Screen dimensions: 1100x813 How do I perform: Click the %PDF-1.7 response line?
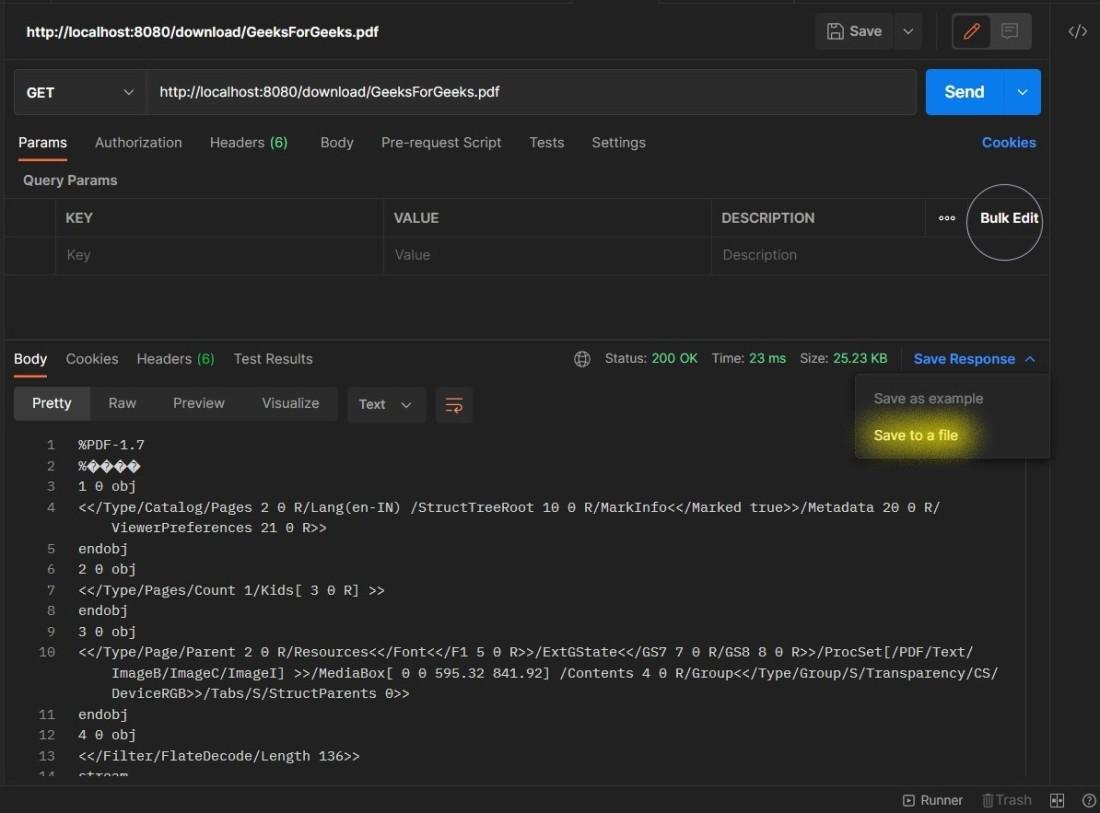pyautogui.click(x=112, y=445)
